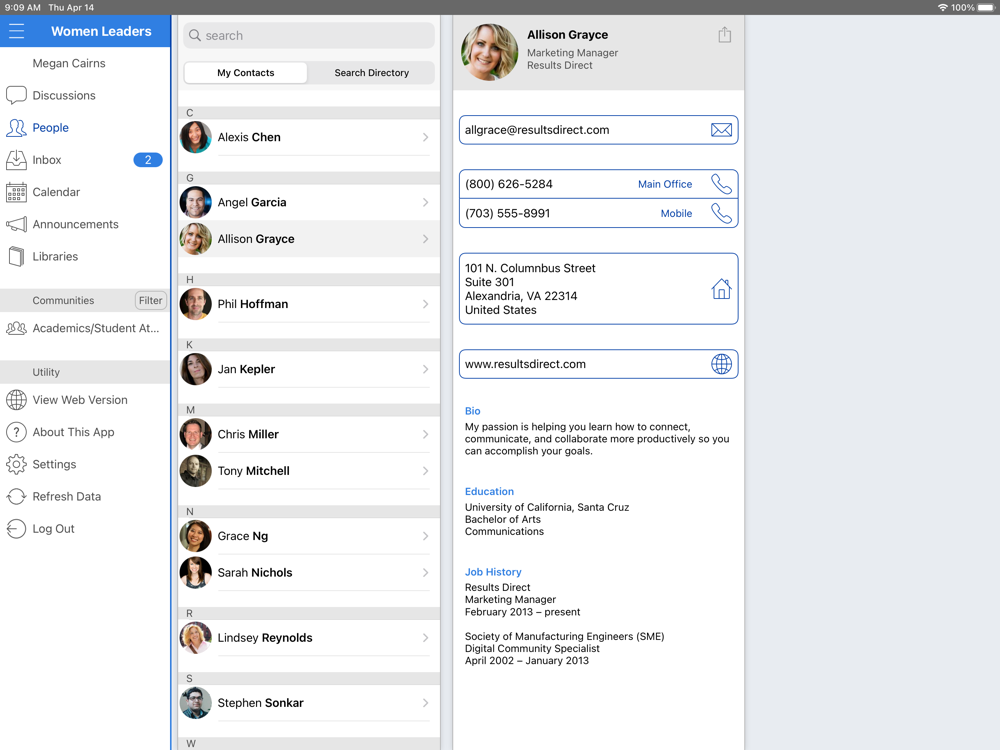Click Log Out in the sidebar
This screenshot has width=1000, height=750.
pyautogui.click(x=53, y=529)
